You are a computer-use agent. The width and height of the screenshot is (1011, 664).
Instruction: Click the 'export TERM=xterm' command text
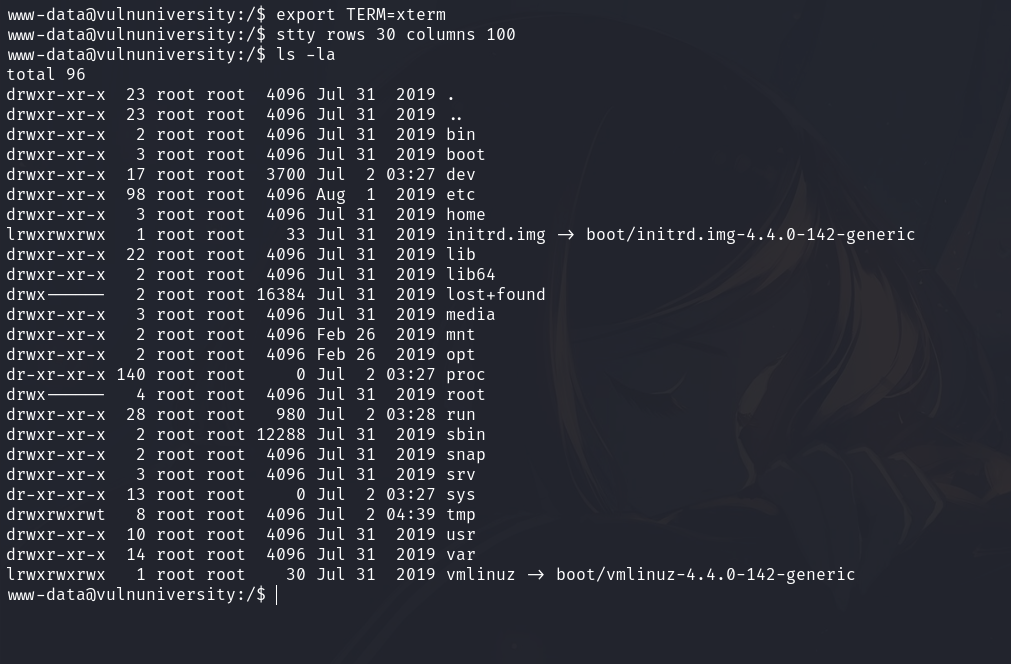click(361, 15)
